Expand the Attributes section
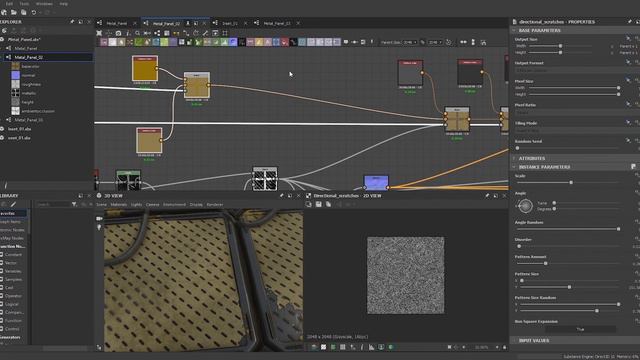The image size is (640, 360). (x=514, y=158)
